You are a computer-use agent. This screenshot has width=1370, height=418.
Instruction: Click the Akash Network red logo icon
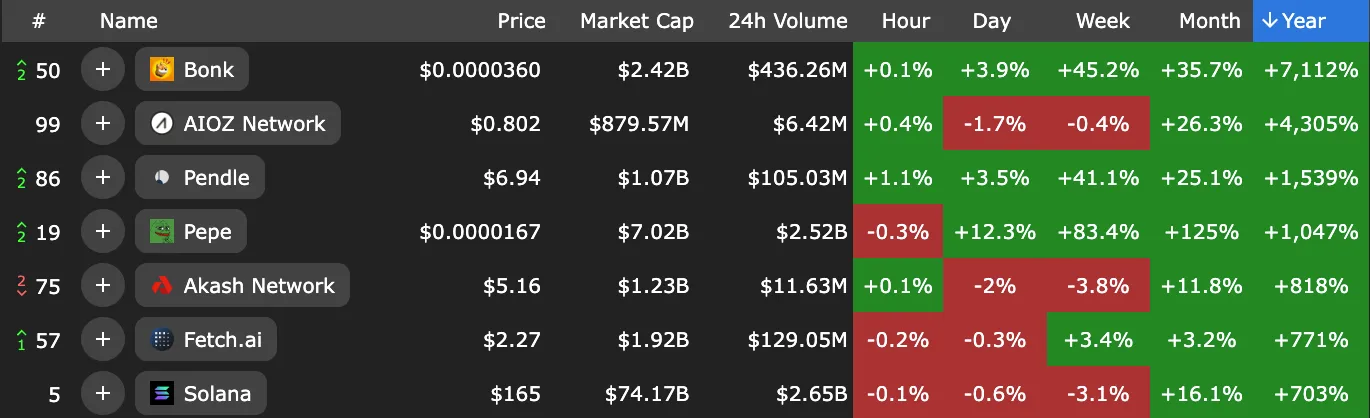pyautogui.click(x=162, y=286)
